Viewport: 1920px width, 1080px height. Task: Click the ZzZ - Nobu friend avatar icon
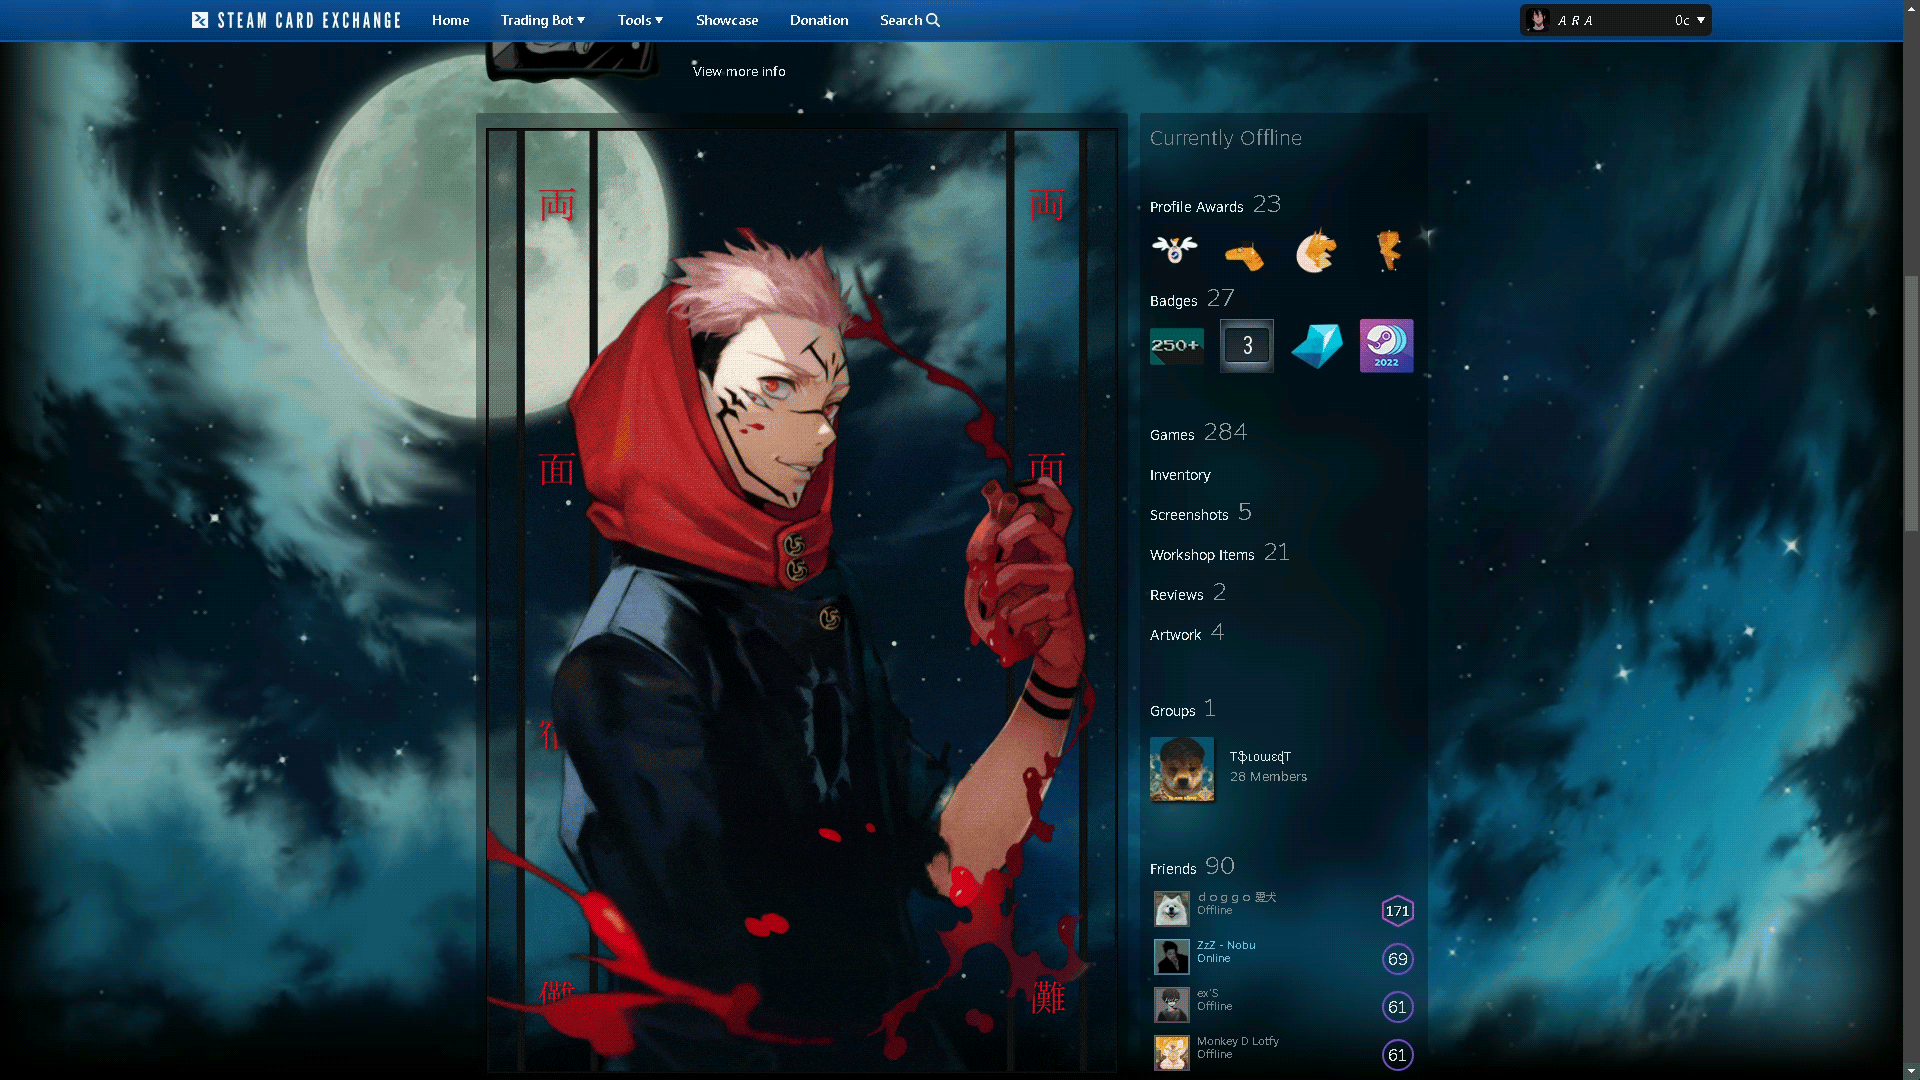coord(1171,957)
